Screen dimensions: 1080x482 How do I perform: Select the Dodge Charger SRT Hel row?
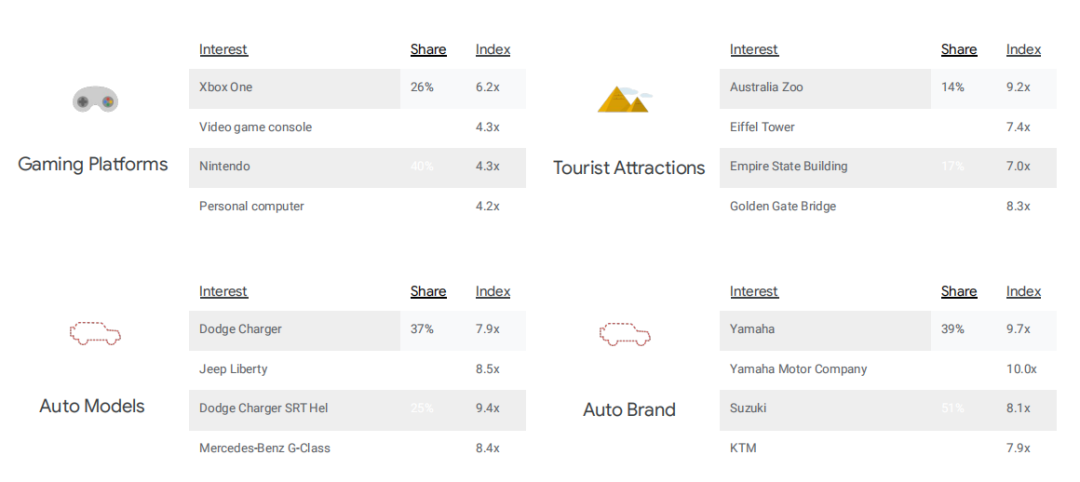click(x=357, y=409)
